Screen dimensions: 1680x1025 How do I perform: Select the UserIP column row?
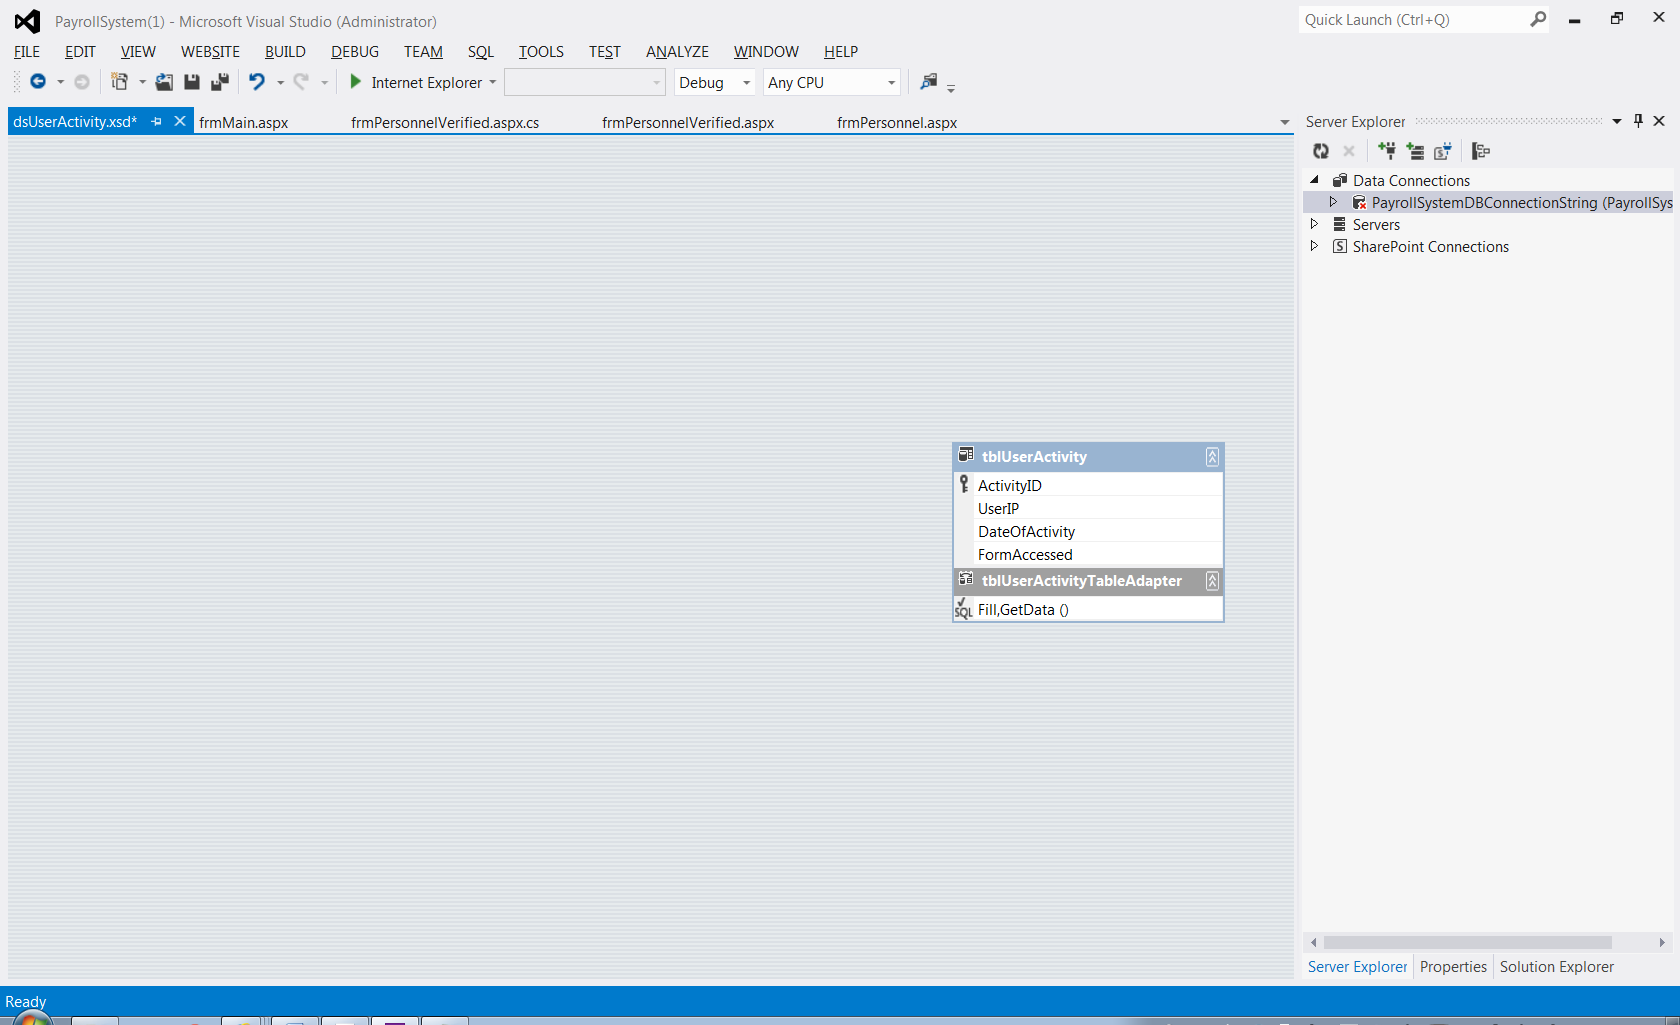coord(1088,508)
